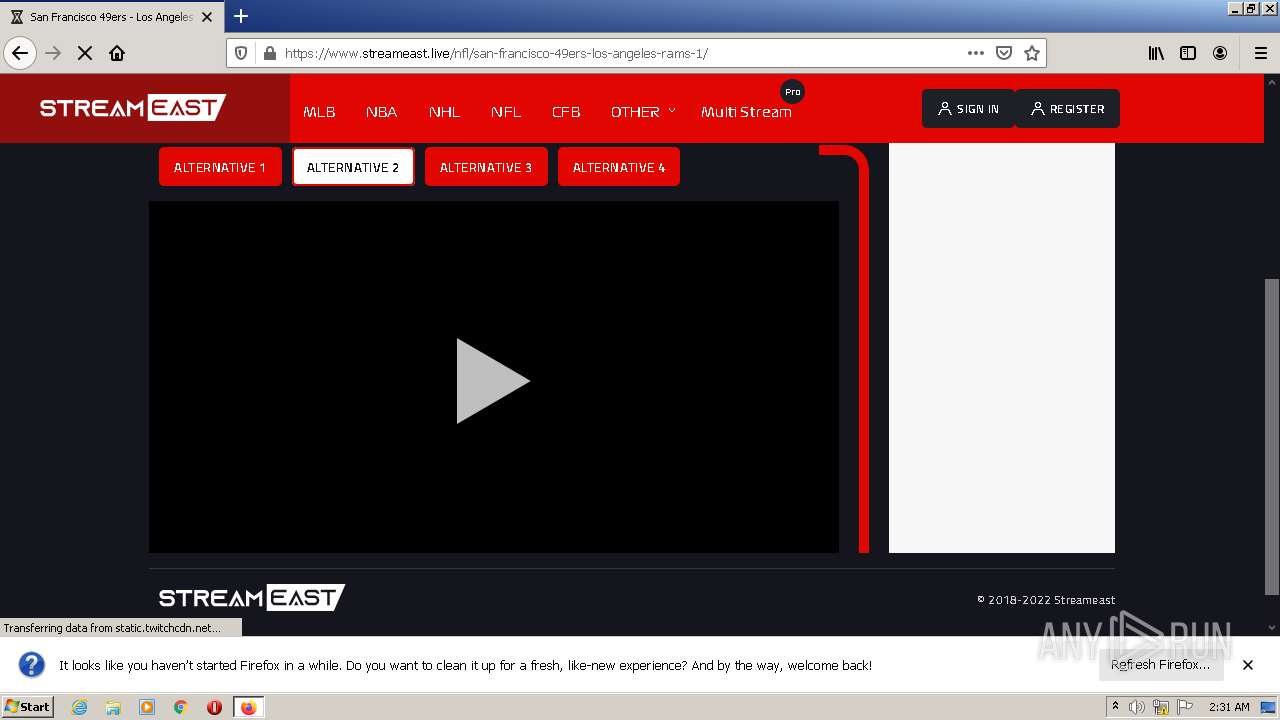Switch to Alternative 1 stream

(220, 167)
